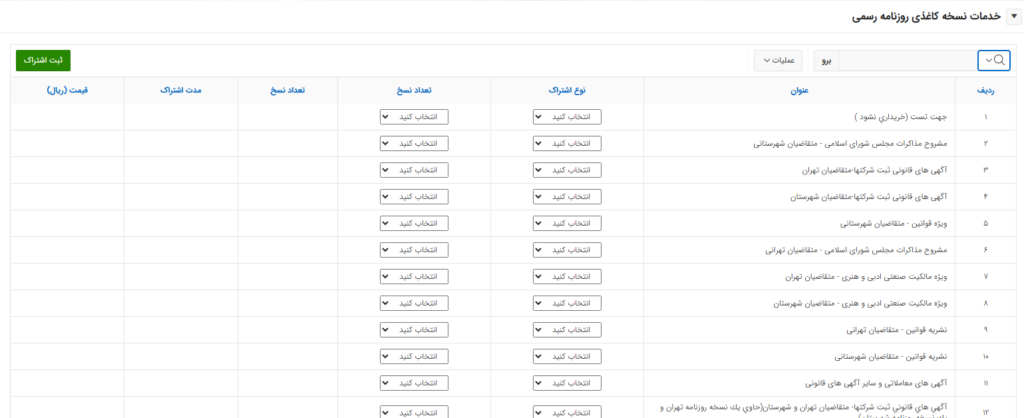Open the magnifier search-column selector
Screen dimensions: 1024x418
pyautogui.click(x=994, y=60)
